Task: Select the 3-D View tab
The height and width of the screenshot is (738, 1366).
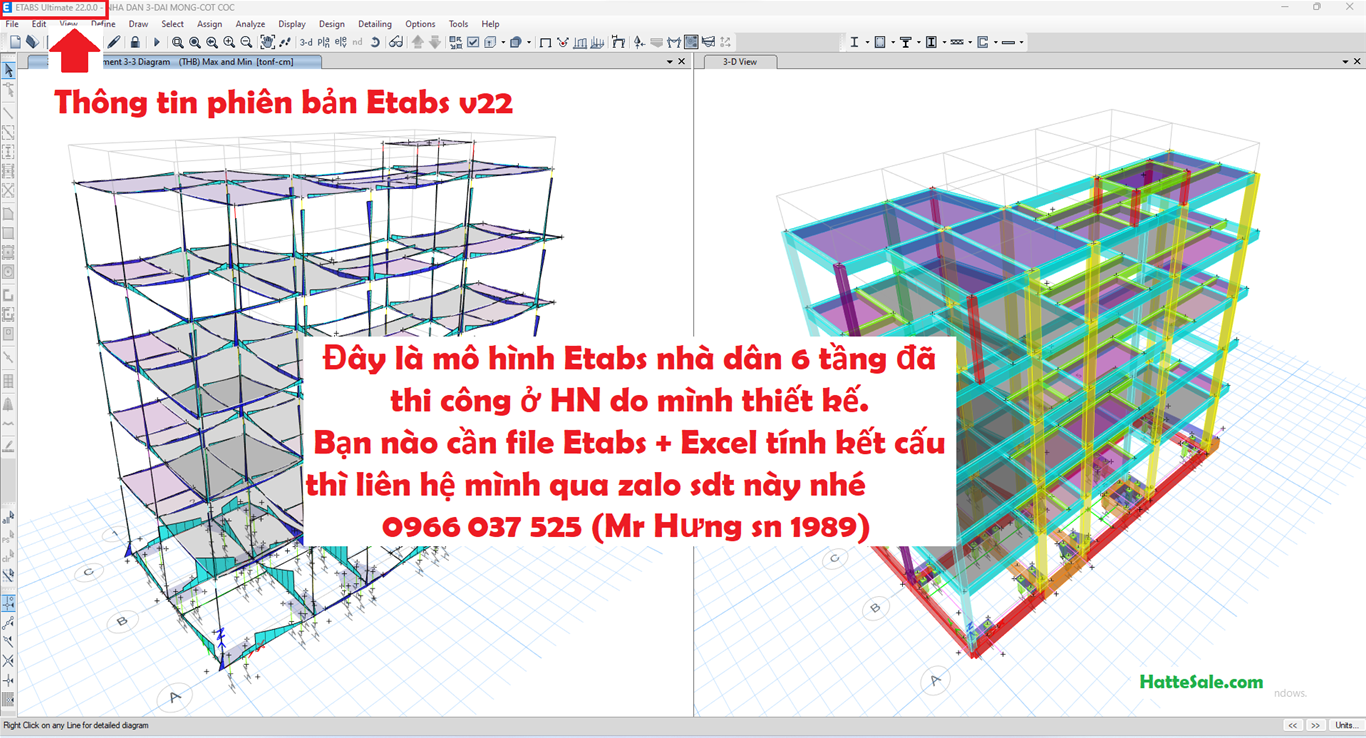Action: [x=740, y=62]
